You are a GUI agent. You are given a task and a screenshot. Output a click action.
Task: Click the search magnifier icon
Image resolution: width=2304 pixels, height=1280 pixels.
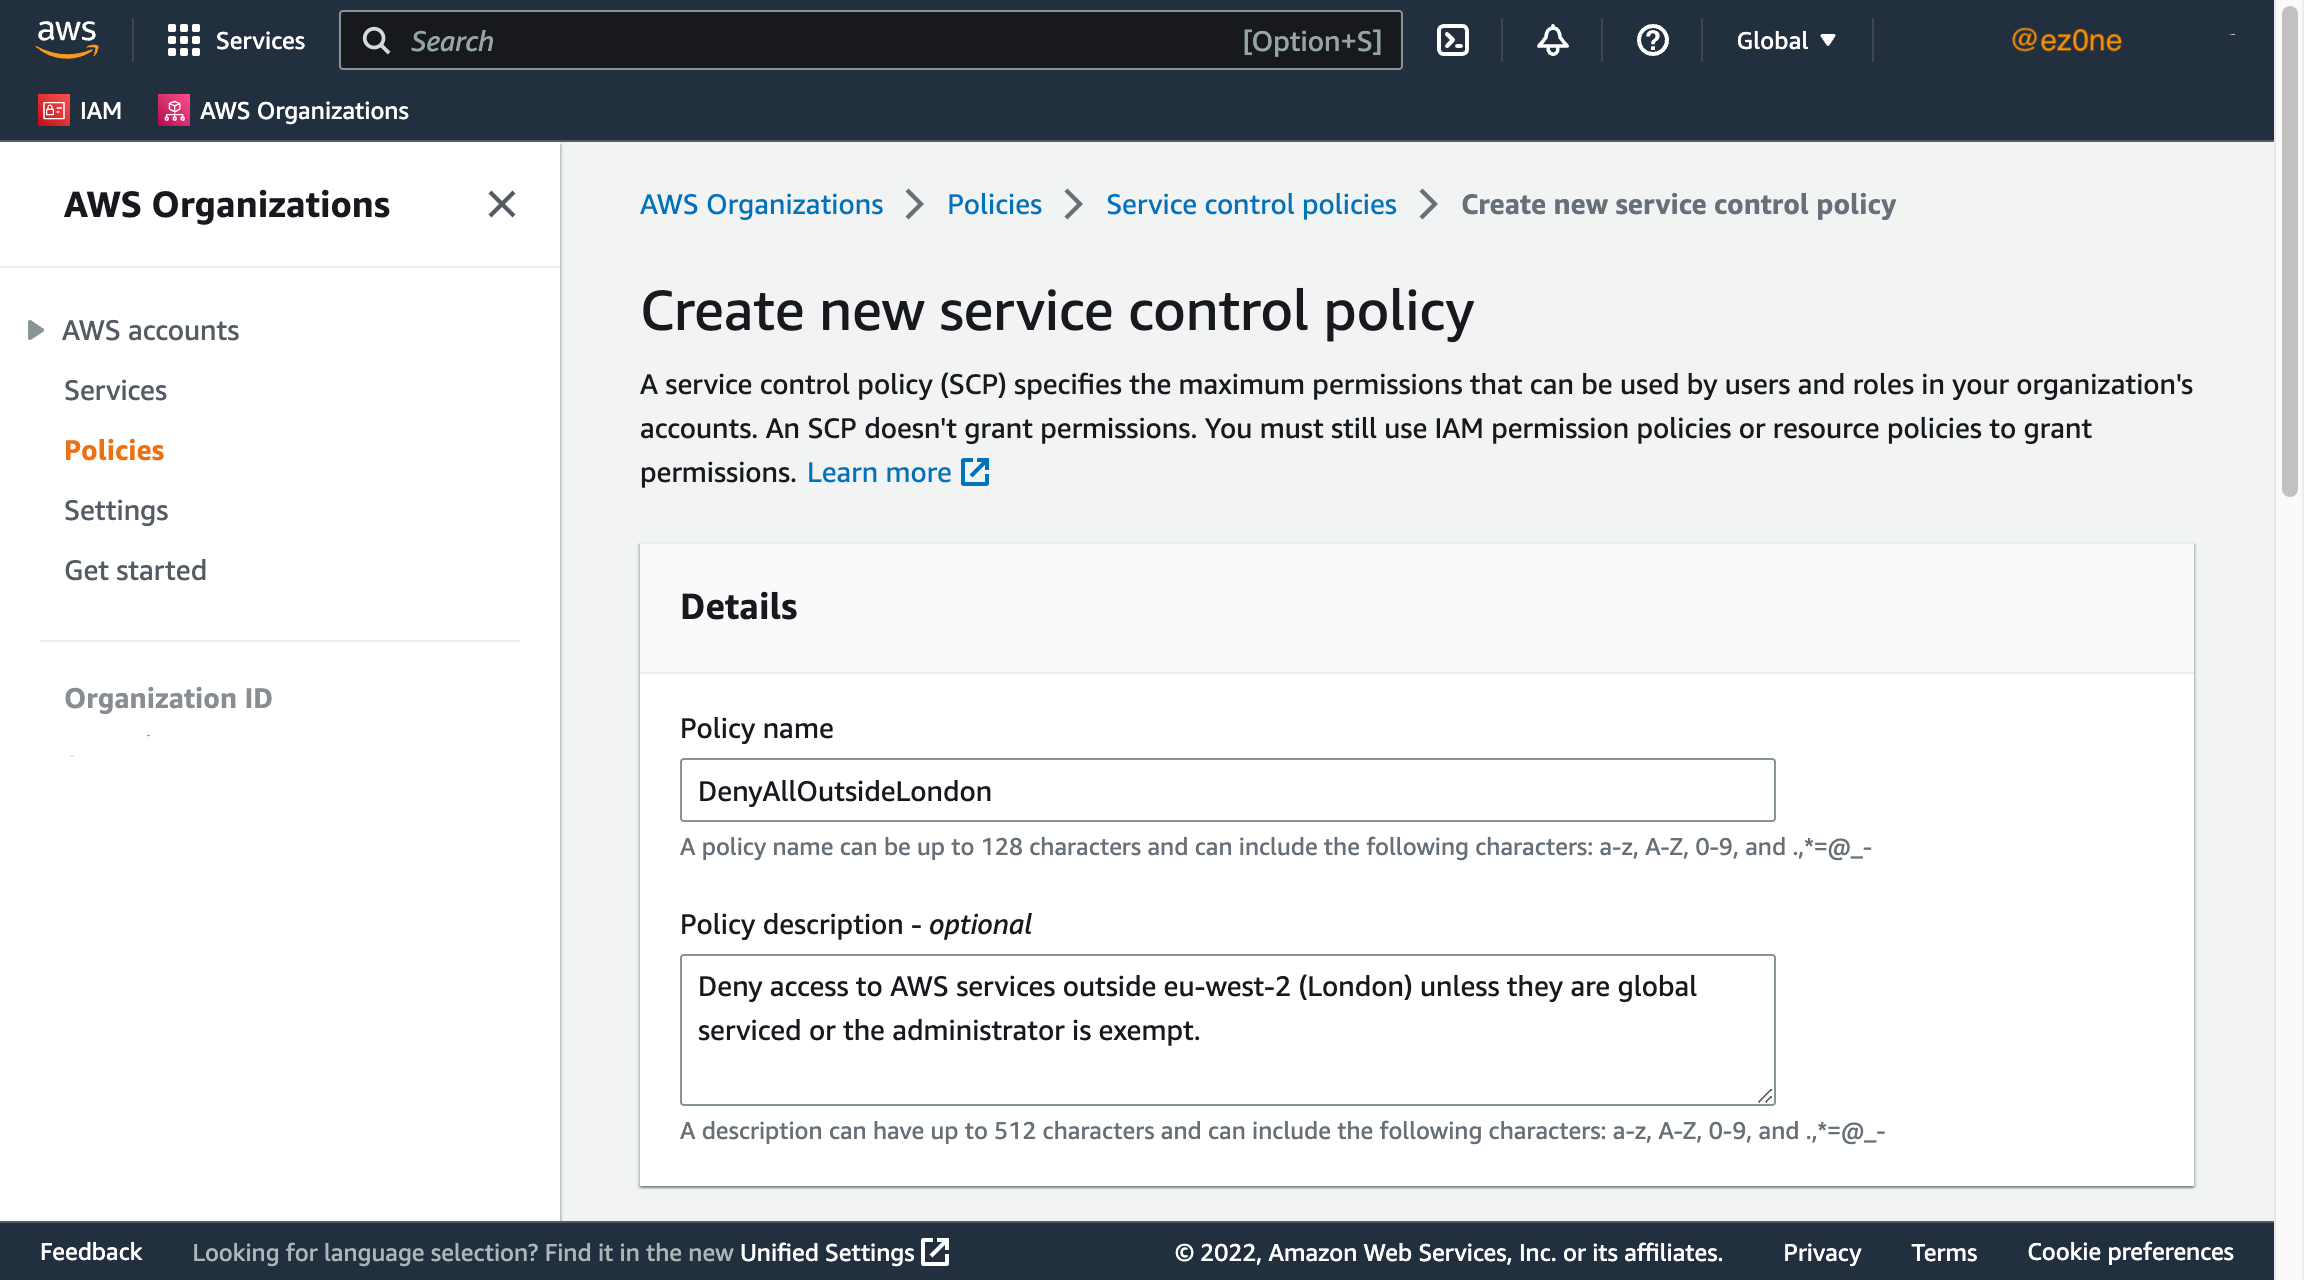376,41
